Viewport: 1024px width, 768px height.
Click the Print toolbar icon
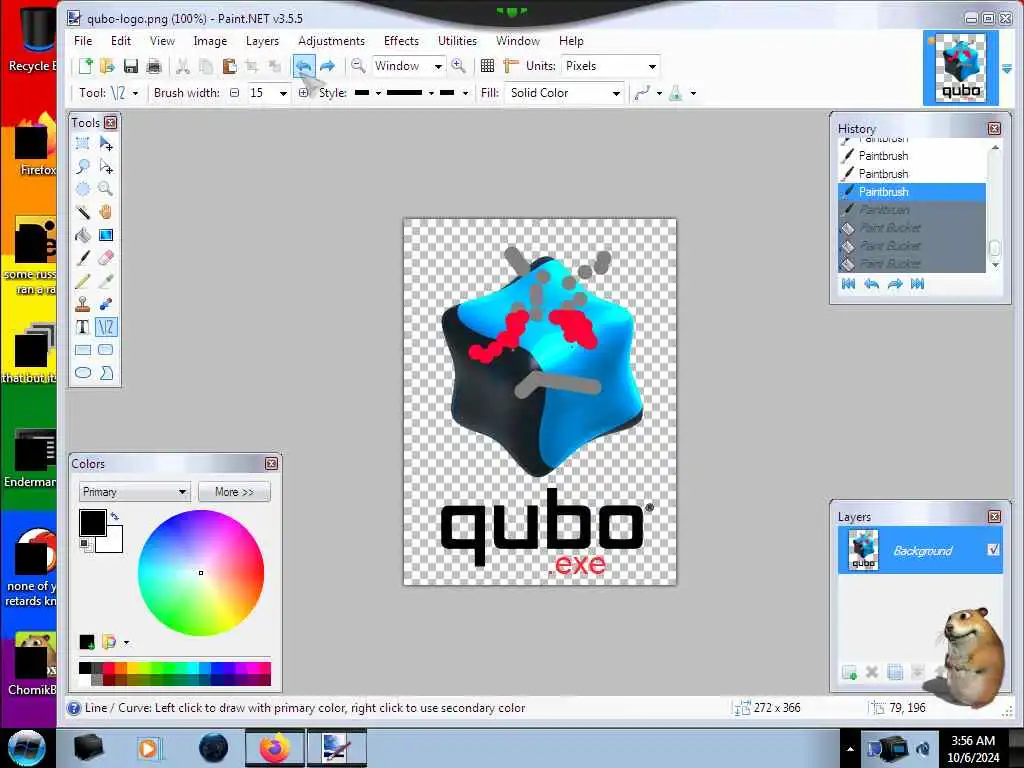[x=153, y=65]
